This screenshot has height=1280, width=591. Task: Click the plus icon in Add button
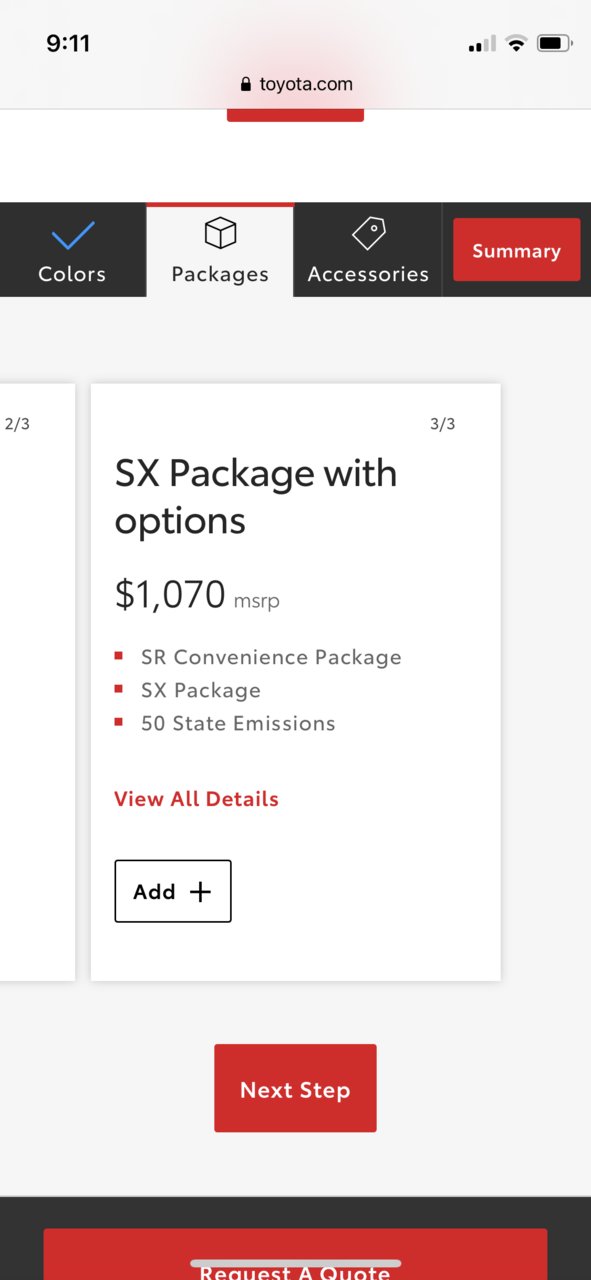pos(201,892)
